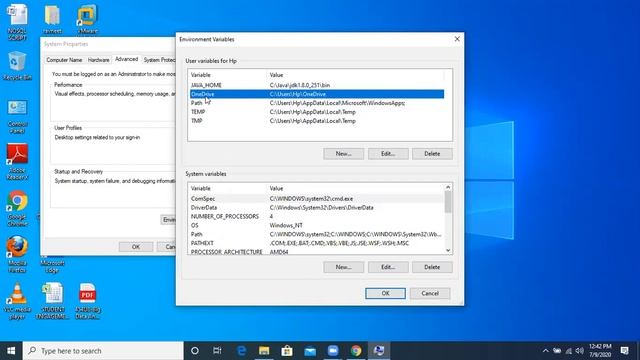
Task: Open Task View on the taskbar
Action: tap(217, 351)
